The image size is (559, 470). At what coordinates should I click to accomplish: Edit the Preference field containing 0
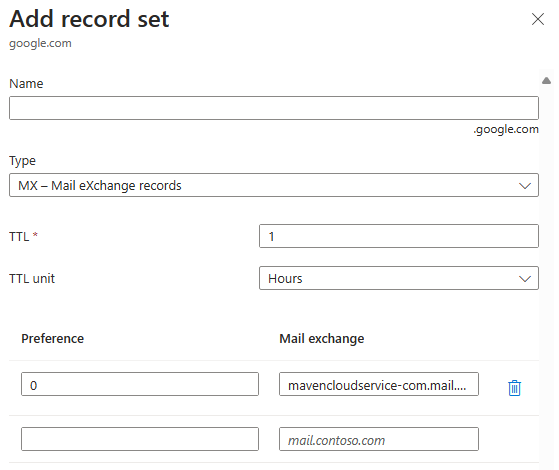point(140,384)
